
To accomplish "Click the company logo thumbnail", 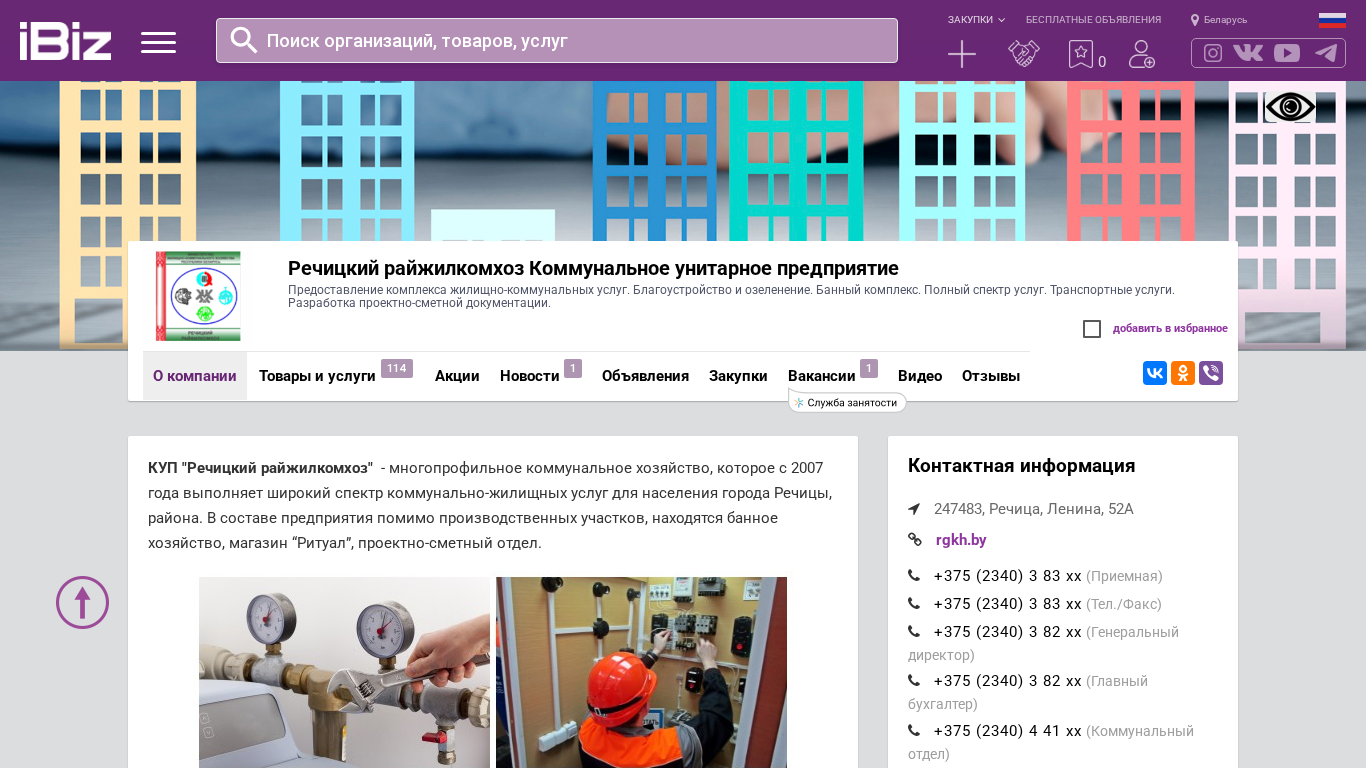I will (198, 296).
